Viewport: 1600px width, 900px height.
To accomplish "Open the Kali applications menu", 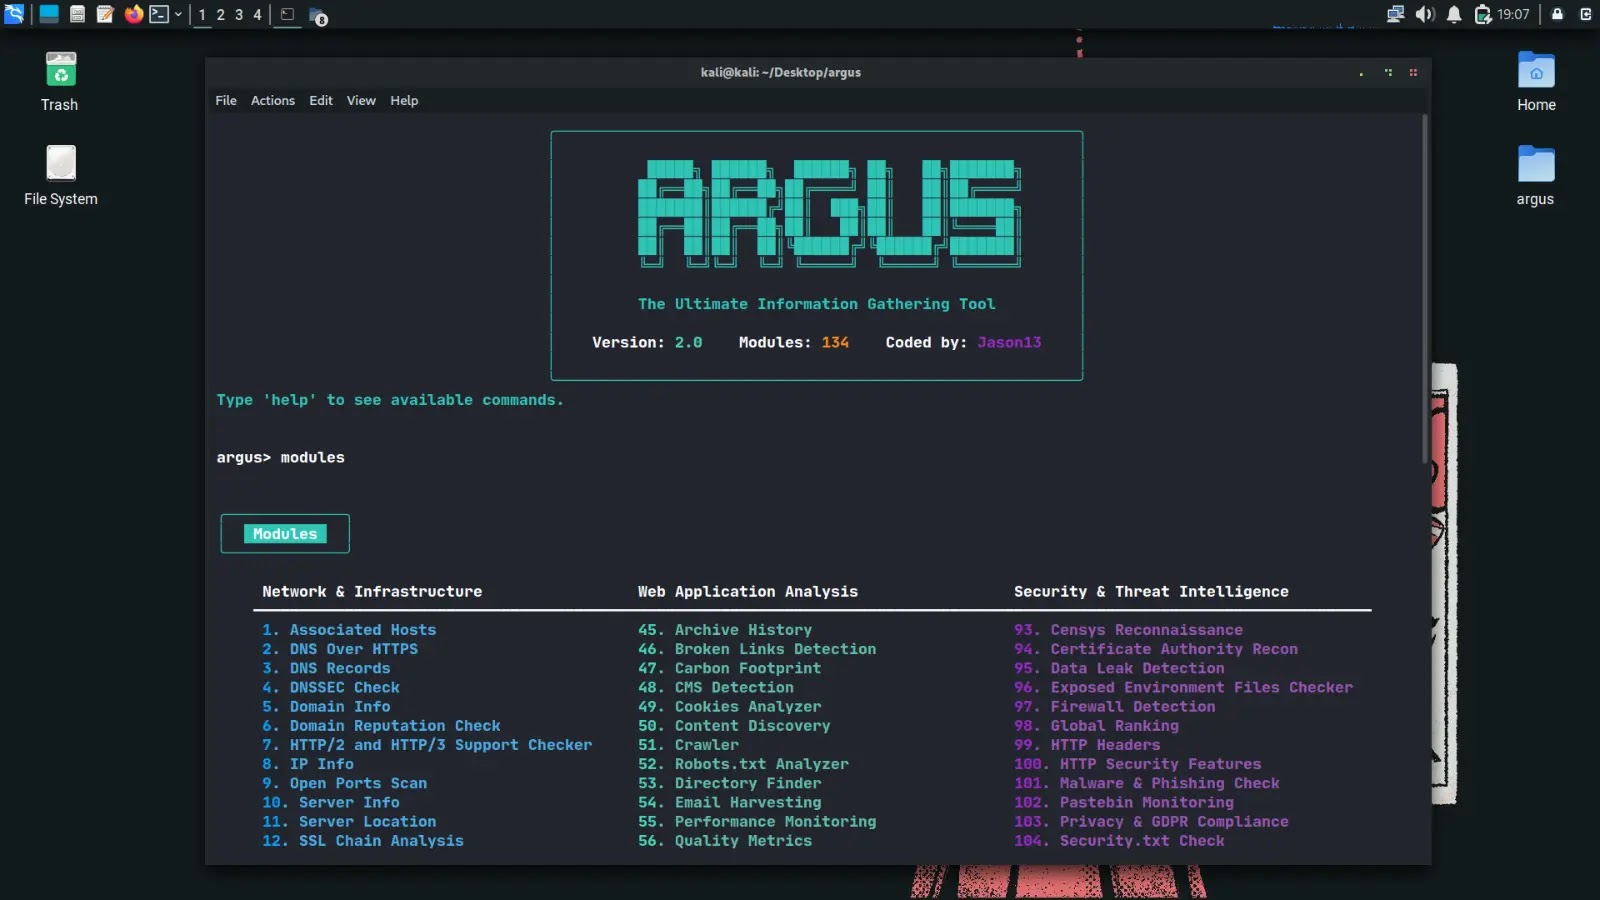I will point(13,14).
